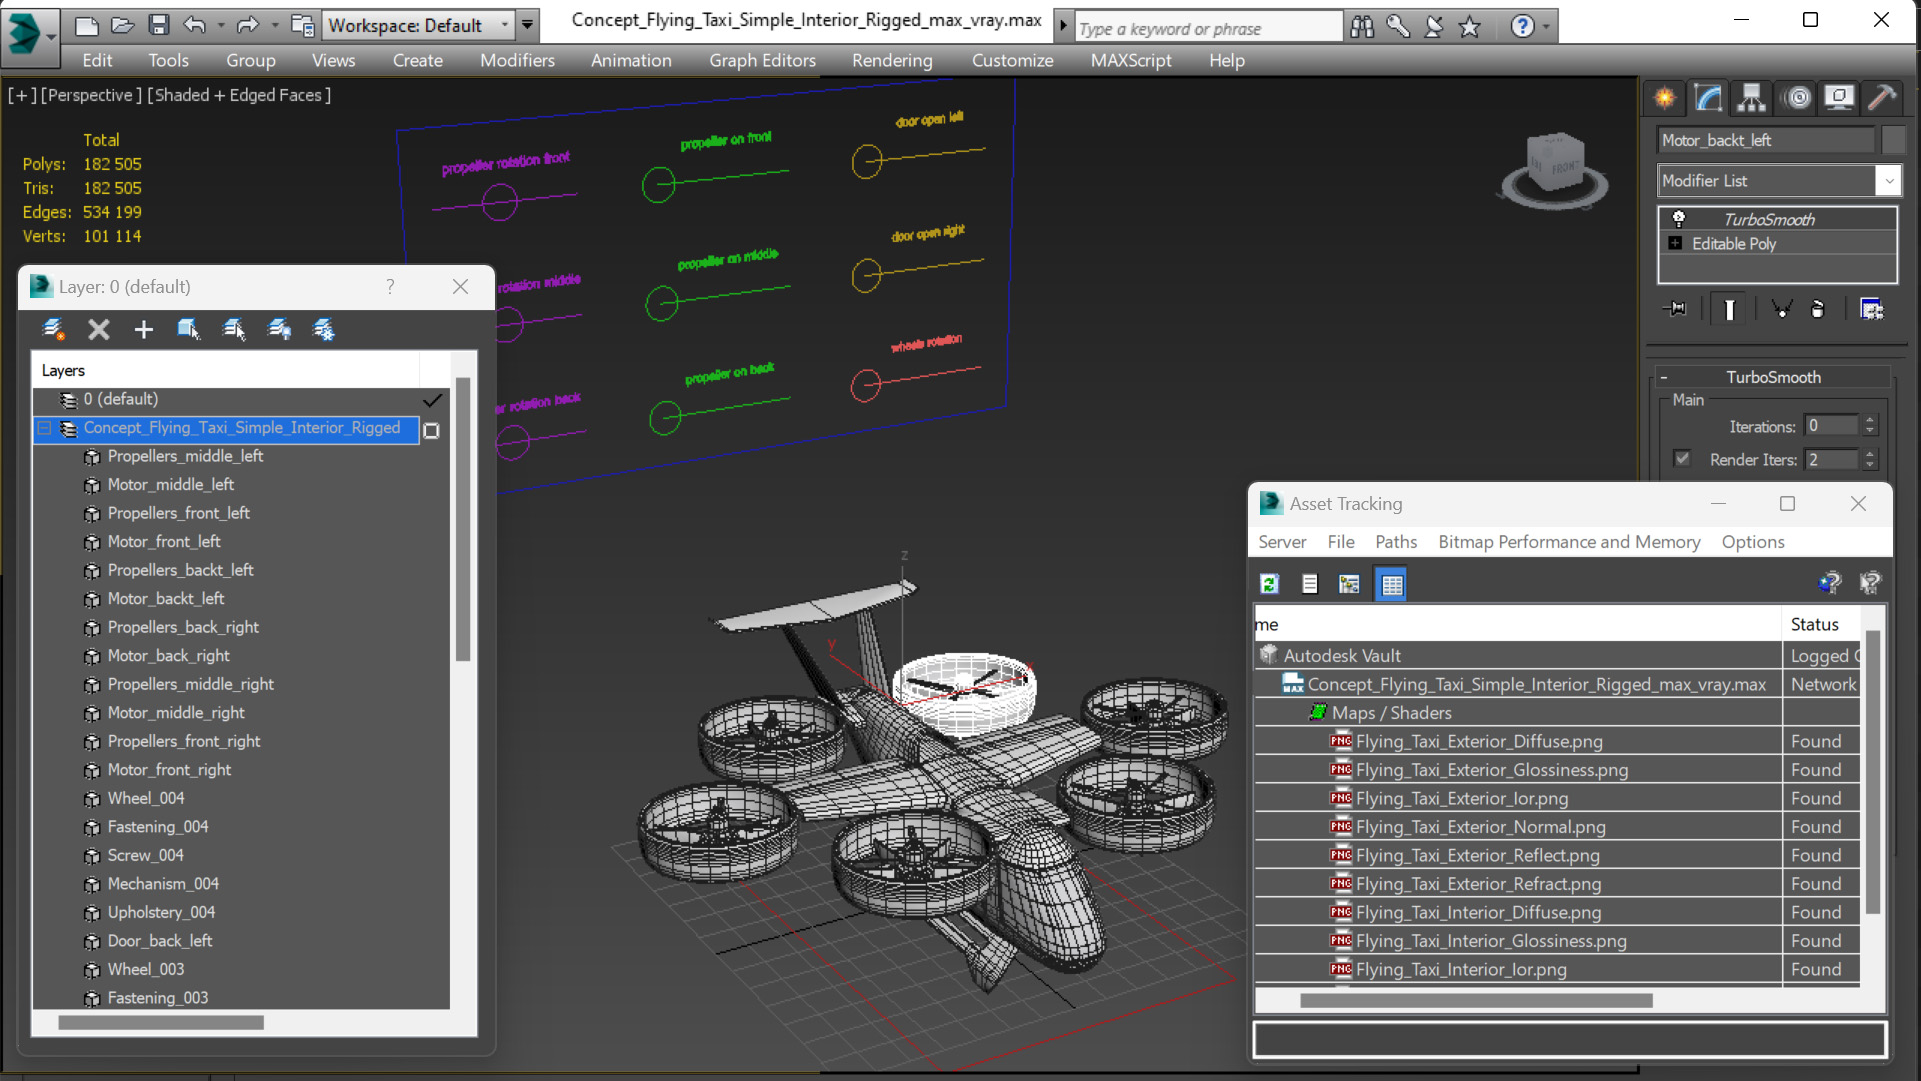This screenshot has width=1921, height=1081.
Task: Open the Display command panel tab
Action: [x=1839, y=97]
